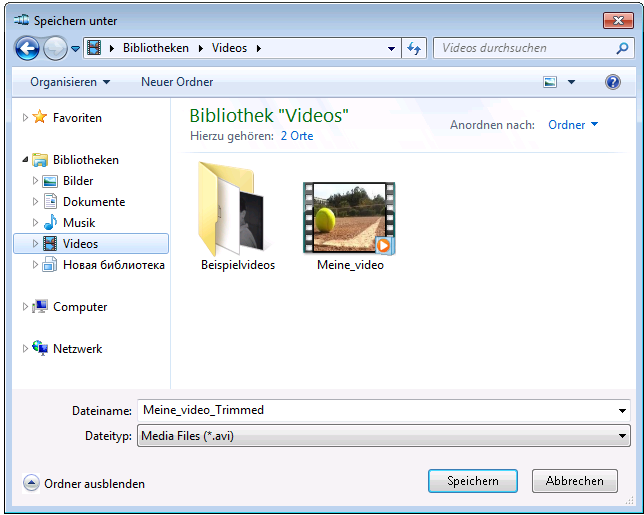Viewport: 644px width, 515px height.
Task: Click the Meine_video file name label
Action: tap(350, 265)
